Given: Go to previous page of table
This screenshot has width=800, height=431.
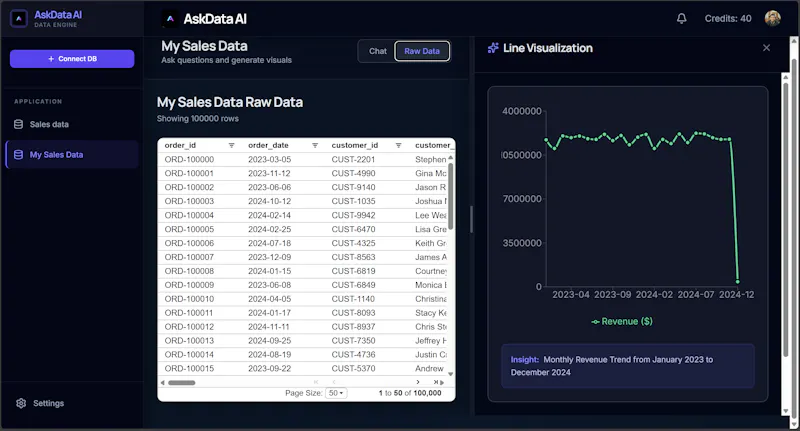Looking at the screenshot, I should click(x=334, y=382).
